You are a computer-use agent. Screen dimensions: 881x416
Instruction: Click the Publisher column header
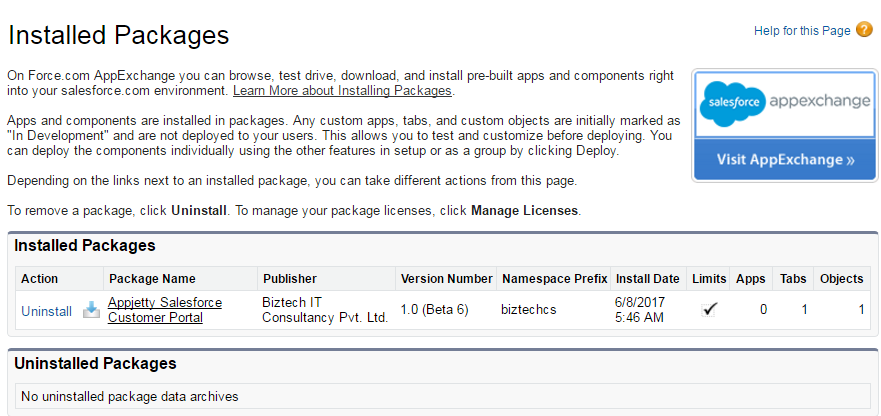tap(289, 279)
